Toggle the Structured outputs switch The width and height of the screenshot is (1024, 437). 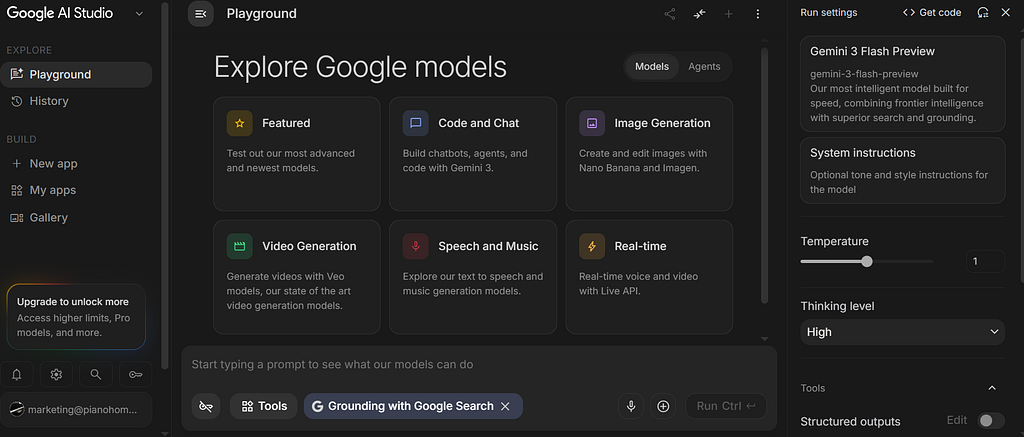pos(991,421)
